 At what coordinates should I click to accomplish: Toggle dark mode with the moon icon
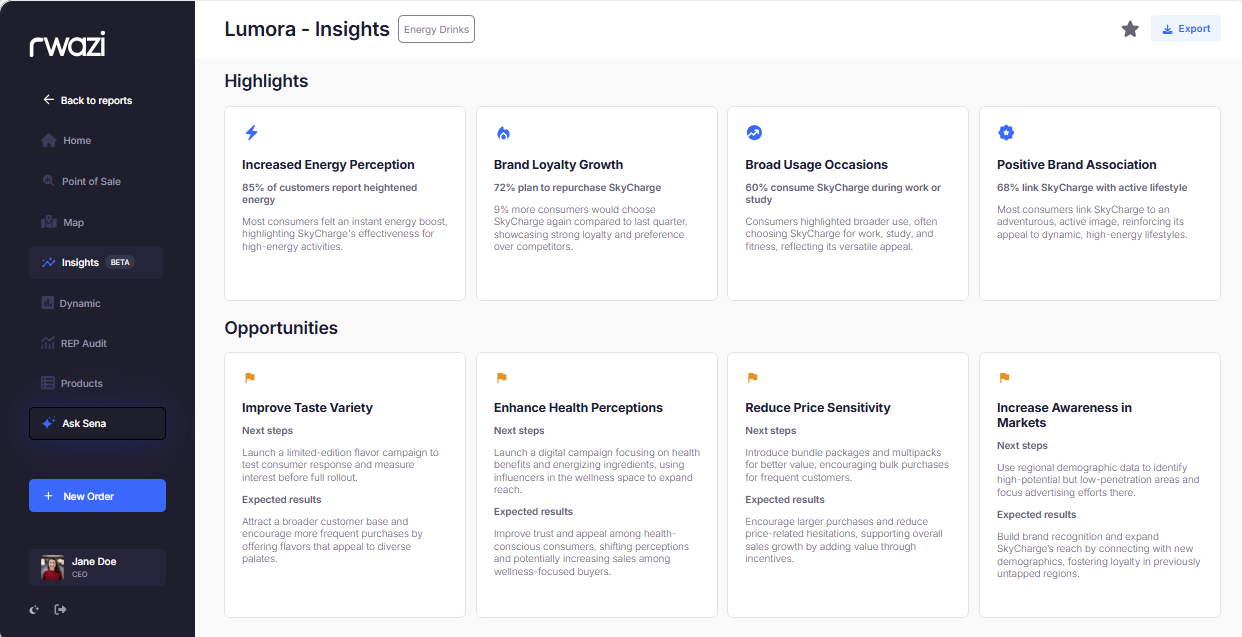[36, 609]
